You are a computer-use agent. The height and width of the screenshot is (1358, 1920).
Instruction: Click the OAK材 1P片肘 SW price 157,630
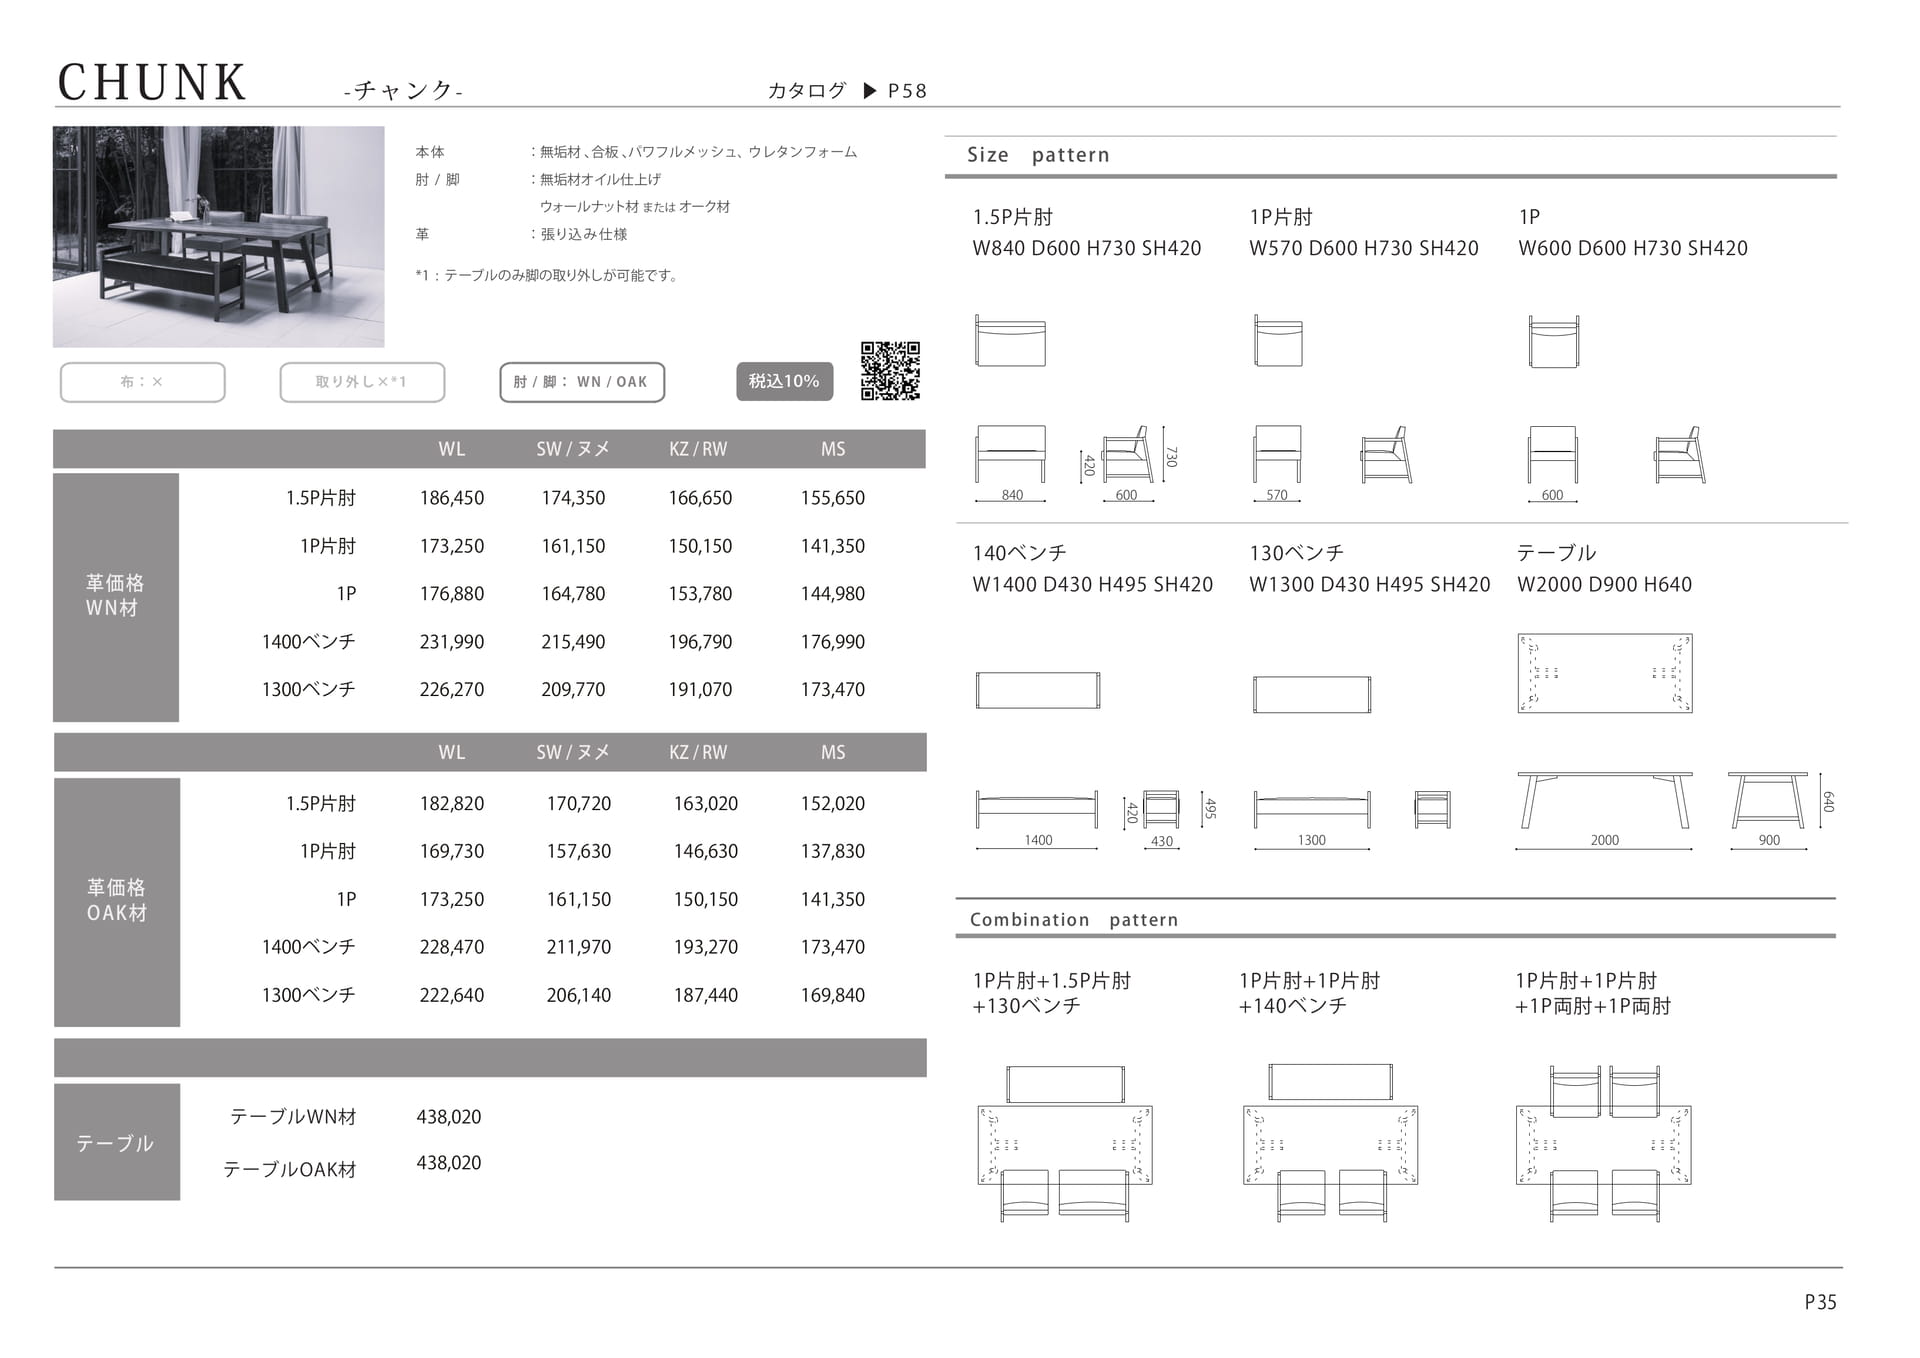579,852
